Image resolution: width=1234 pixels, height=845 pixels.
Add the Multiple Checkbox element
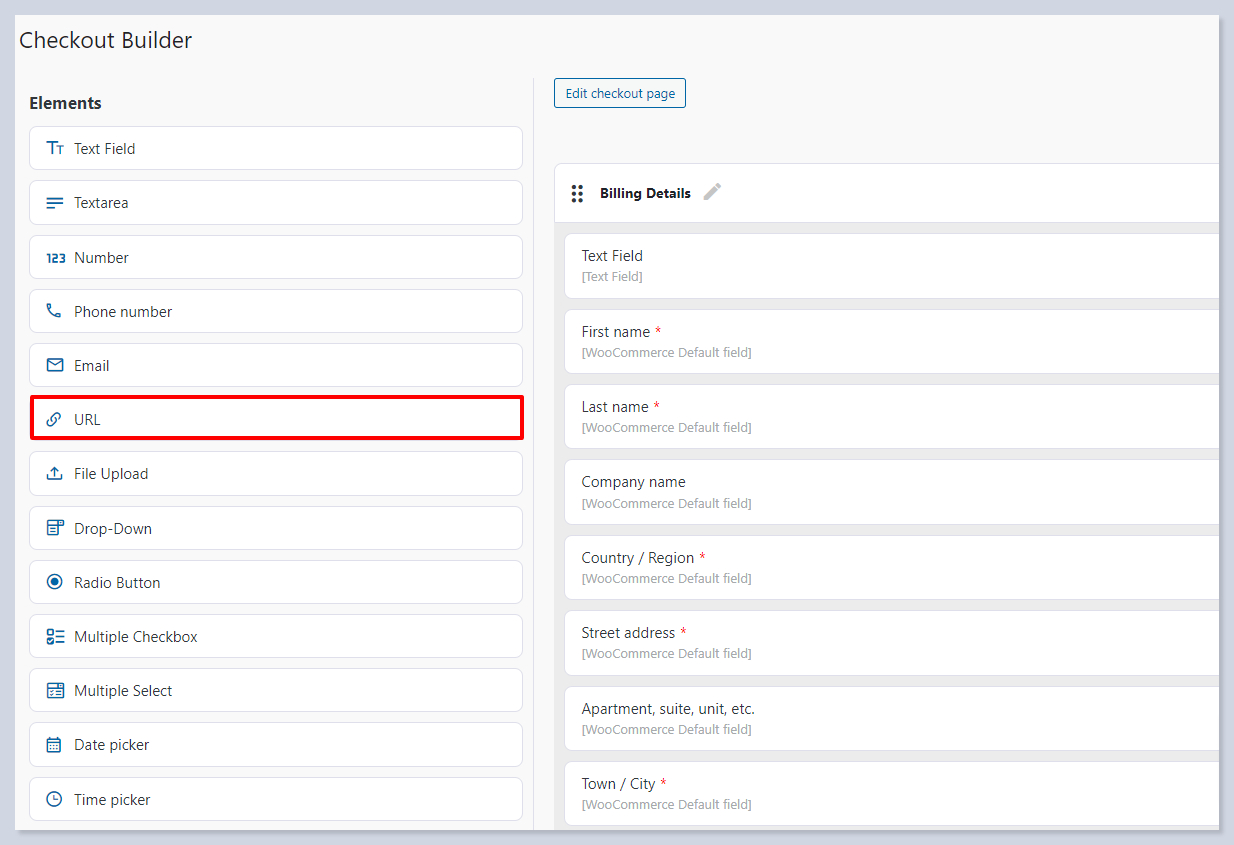click(276, 636)
